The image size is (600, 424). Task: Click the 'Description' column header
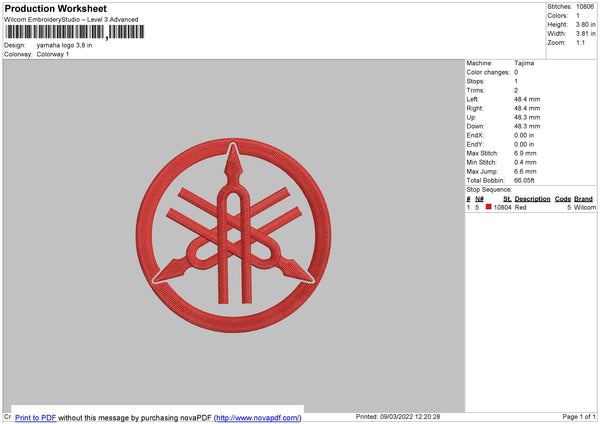click(532, 199)
